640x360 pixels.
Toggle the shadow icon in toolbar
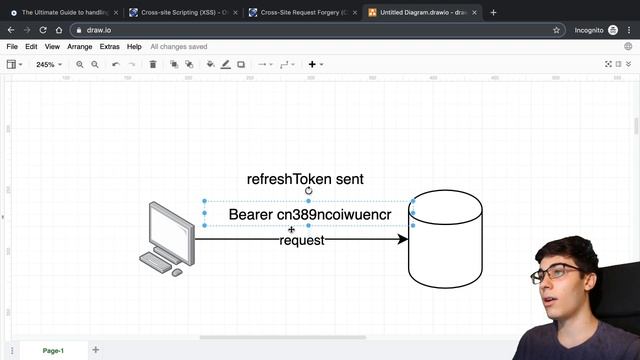(241, 64)
